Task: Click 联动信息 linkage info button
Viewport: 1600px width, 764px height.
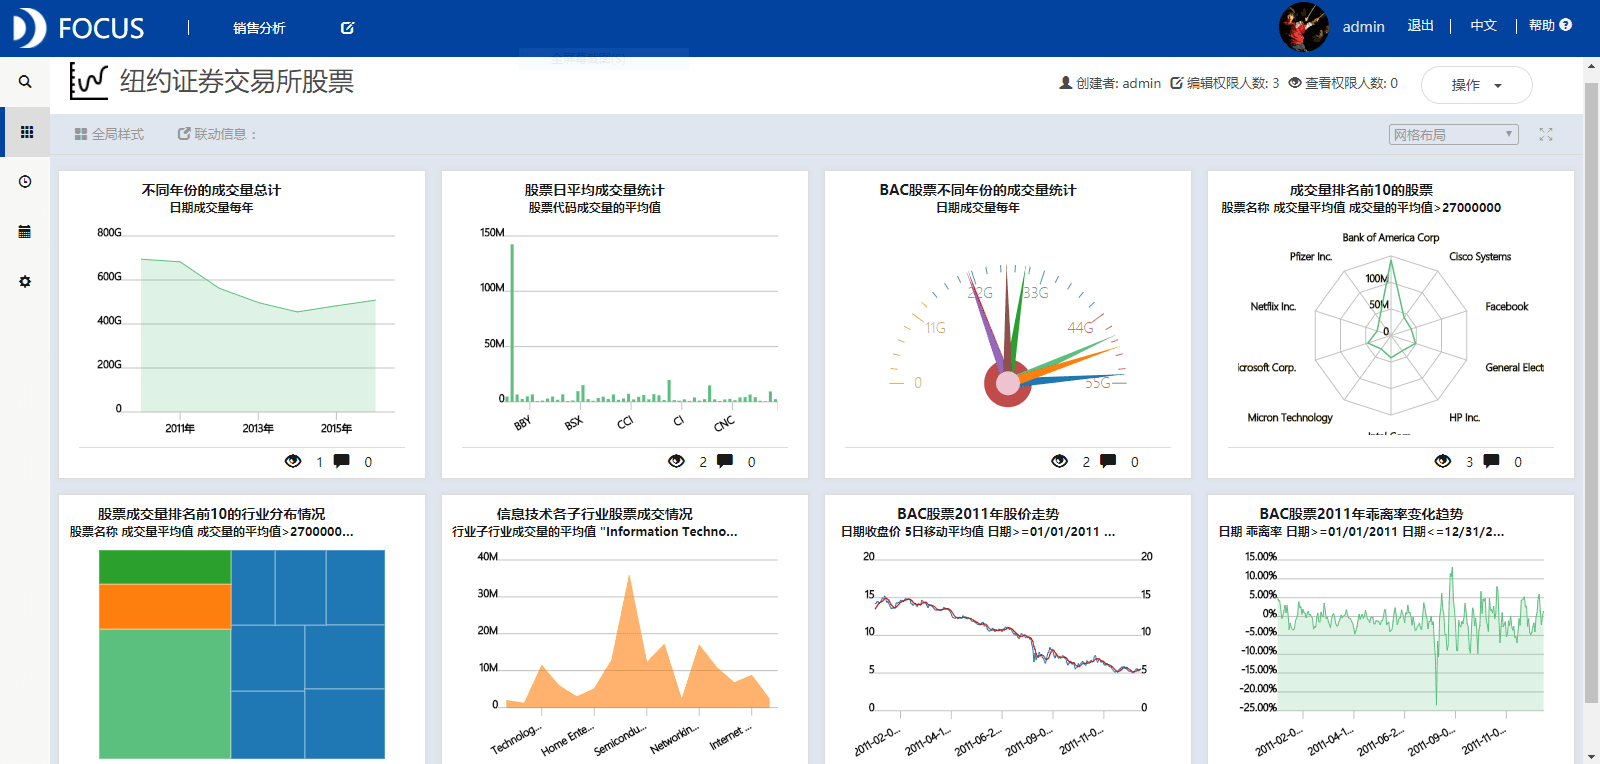Action: click(217, 134)
